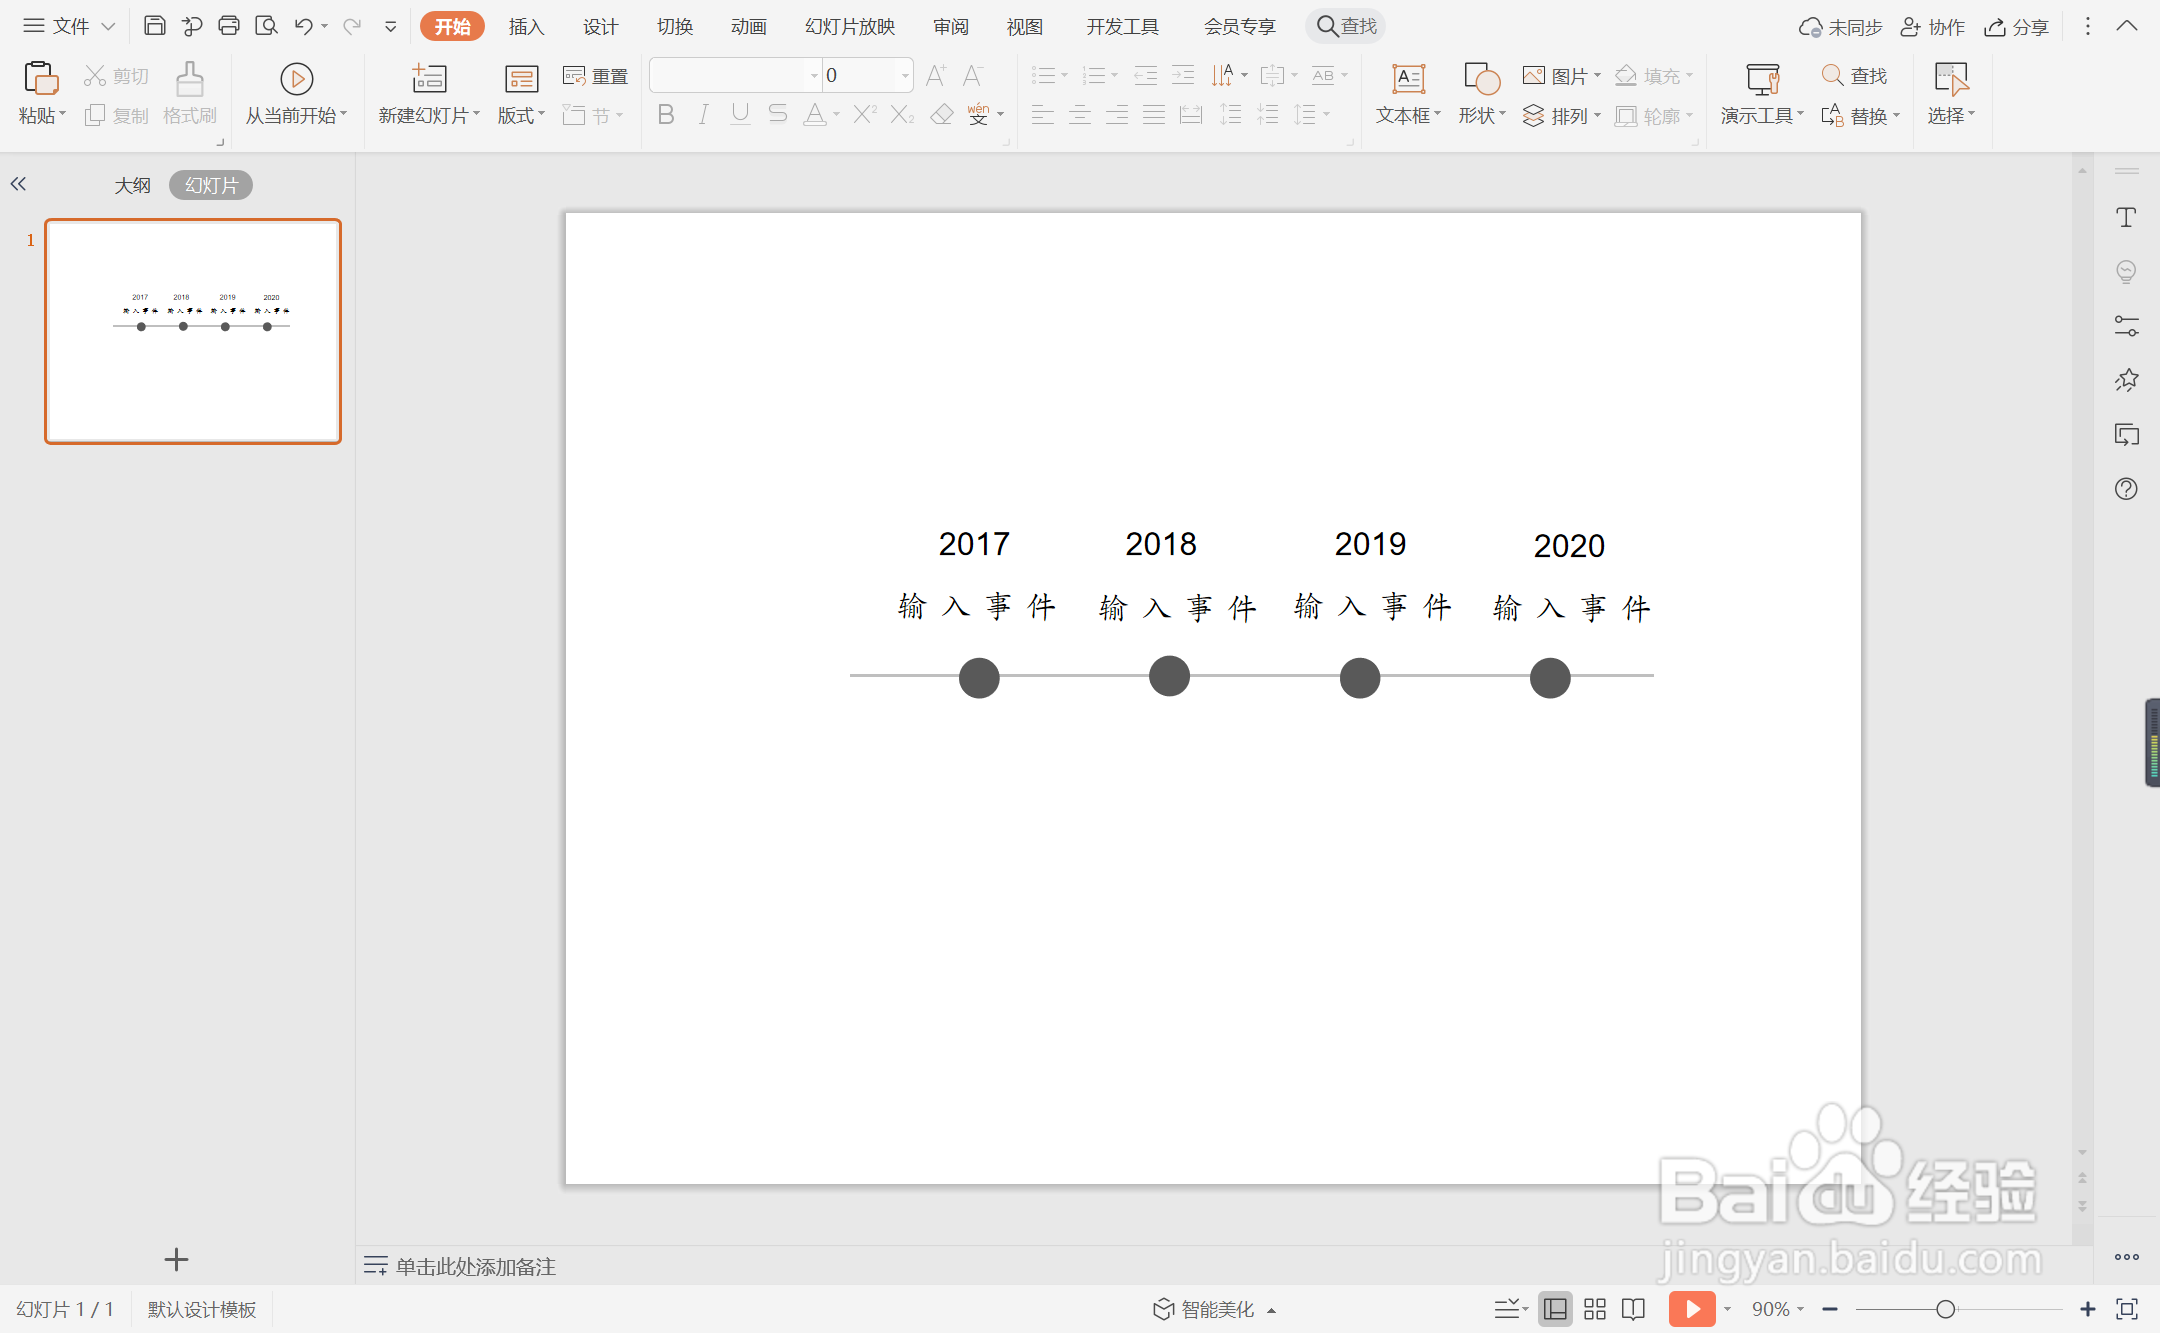The width and height of the screenshot is (2160, 1333).
Task: Toggle reading view icon
Action: 1634,1309
